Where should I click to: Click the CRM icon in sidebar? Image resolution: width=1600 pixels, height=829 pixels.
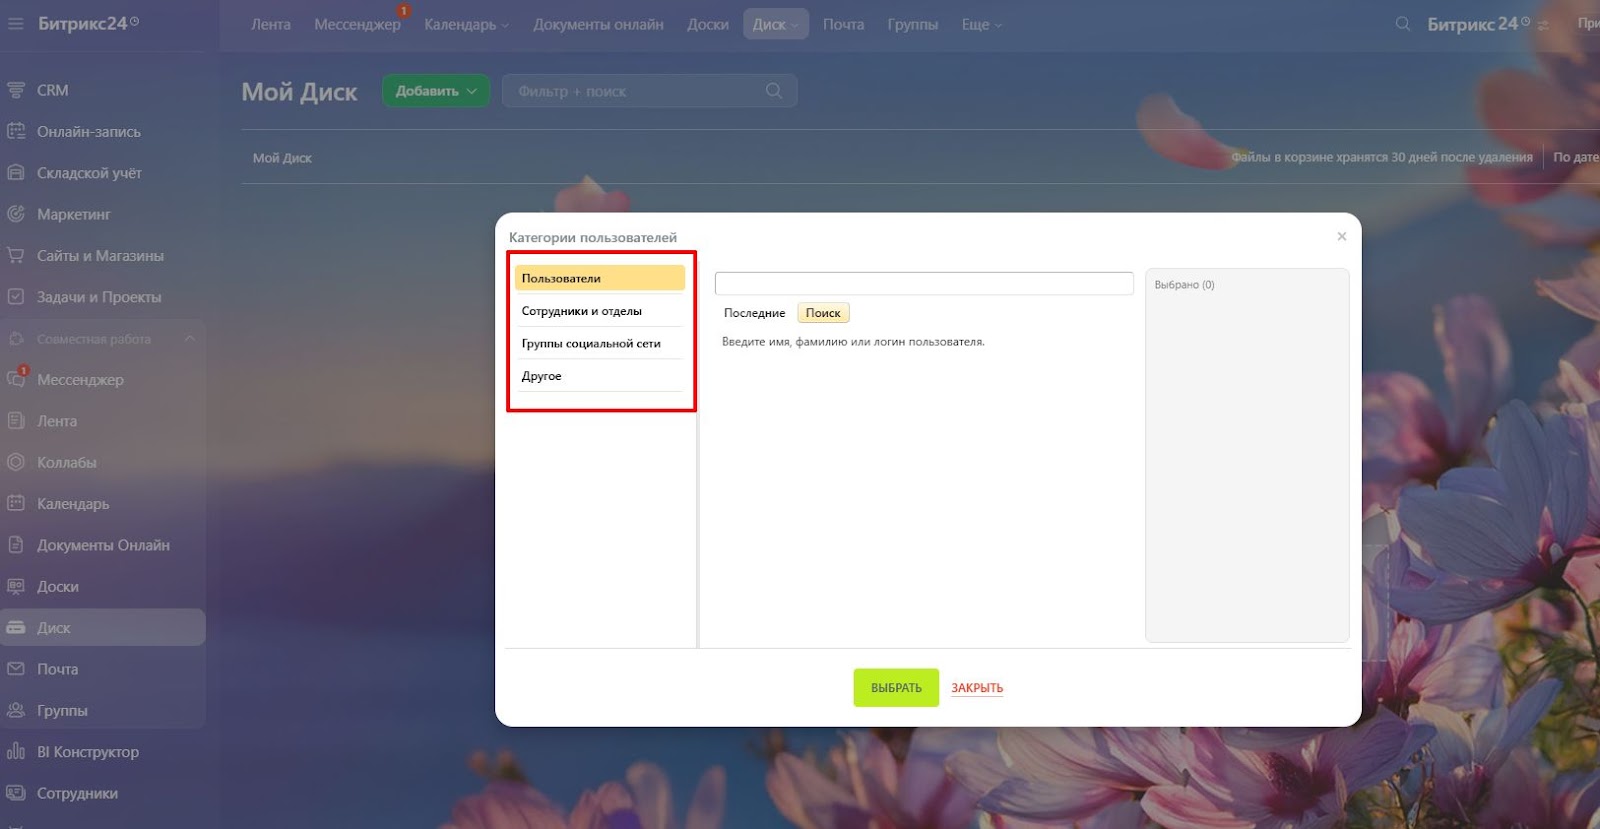point(16,90)
